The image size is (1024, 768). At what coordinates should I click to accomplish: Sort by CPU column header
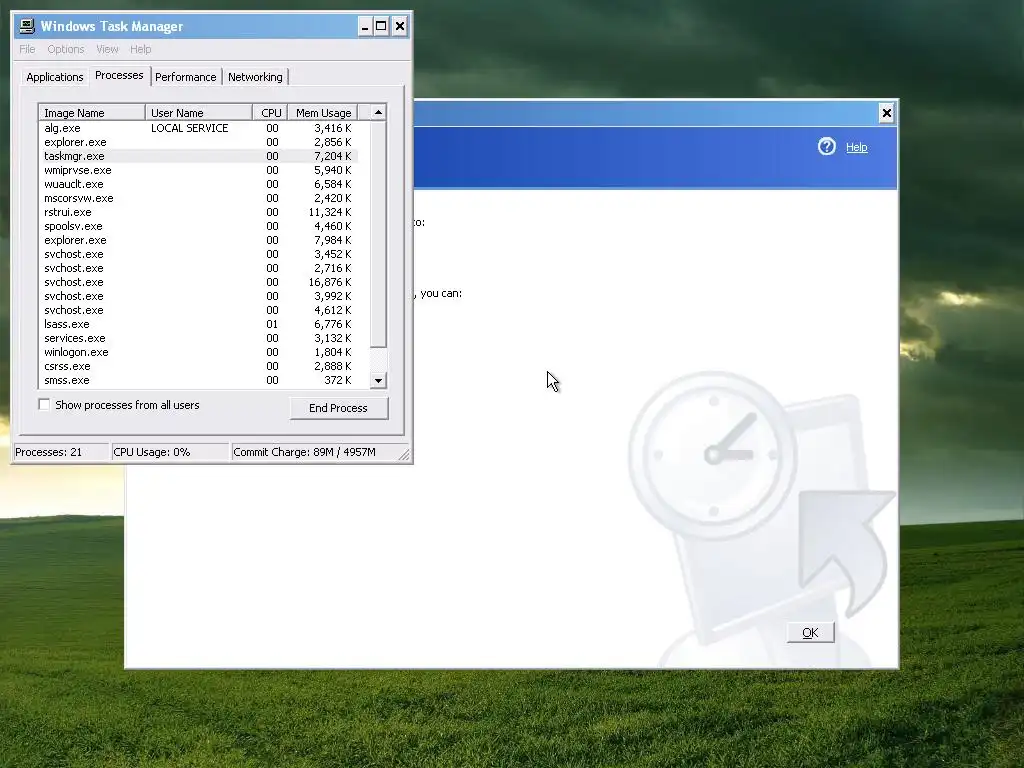270,113
